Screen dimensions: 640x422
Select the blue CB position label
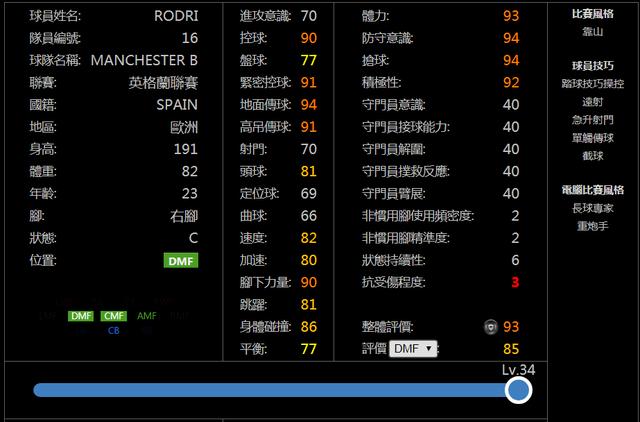coord(113,330)
